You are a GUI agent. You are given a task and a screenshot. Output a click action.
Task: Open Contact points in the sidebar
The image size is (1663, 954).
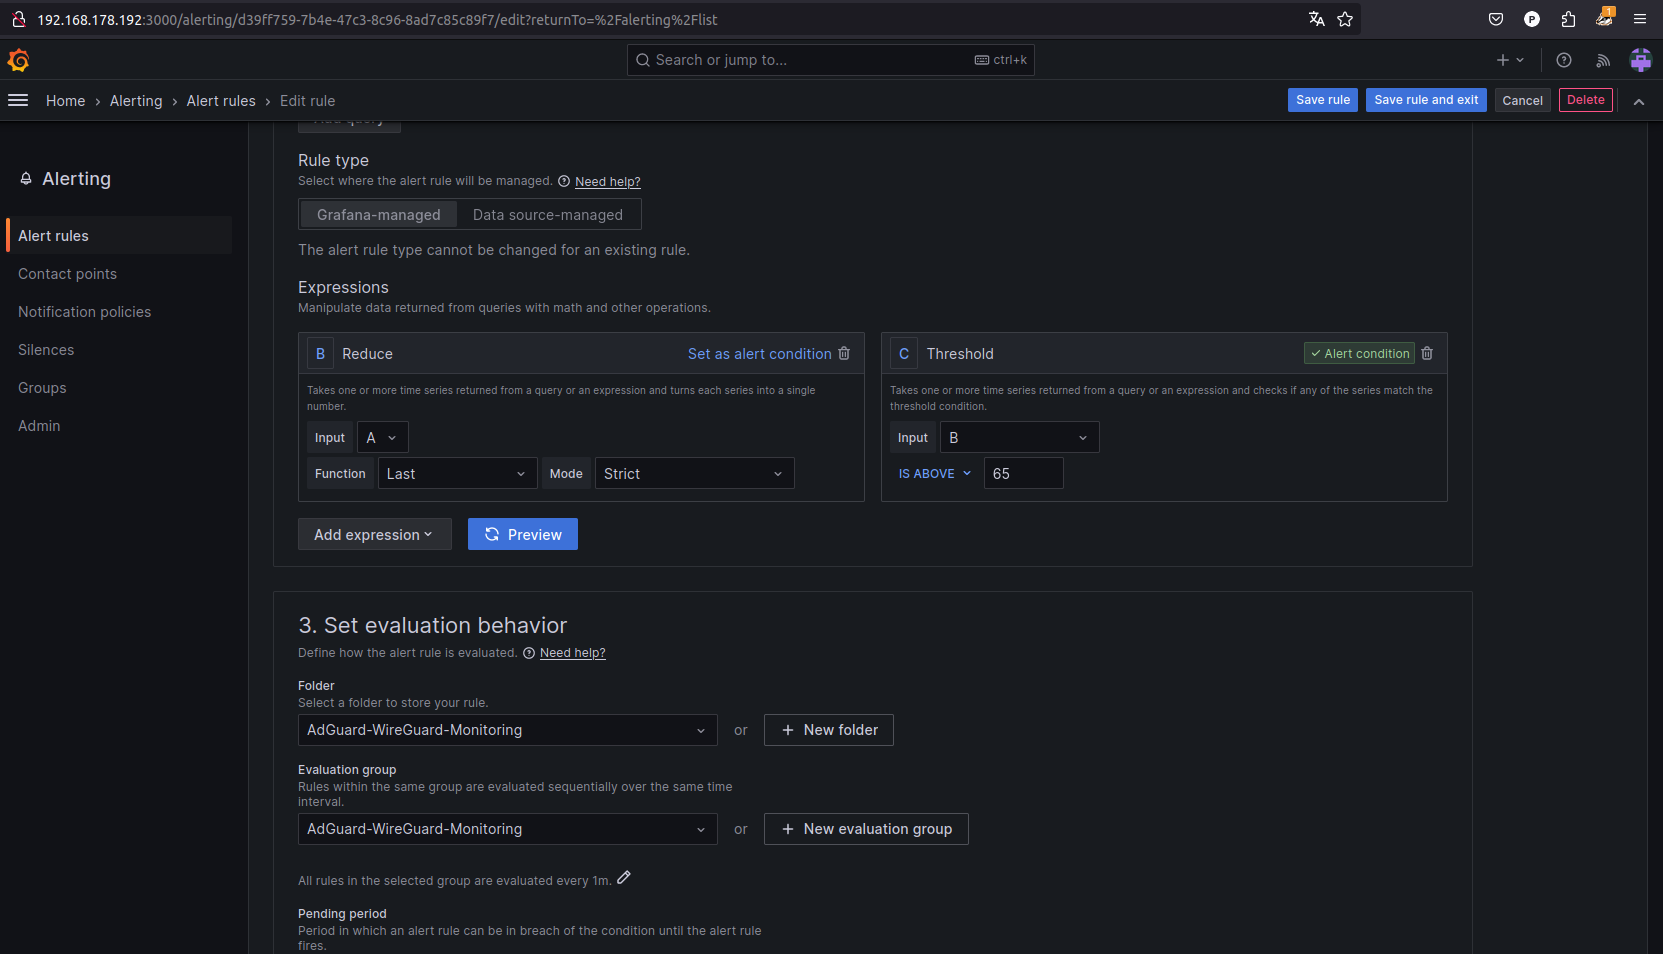(67, 274)
